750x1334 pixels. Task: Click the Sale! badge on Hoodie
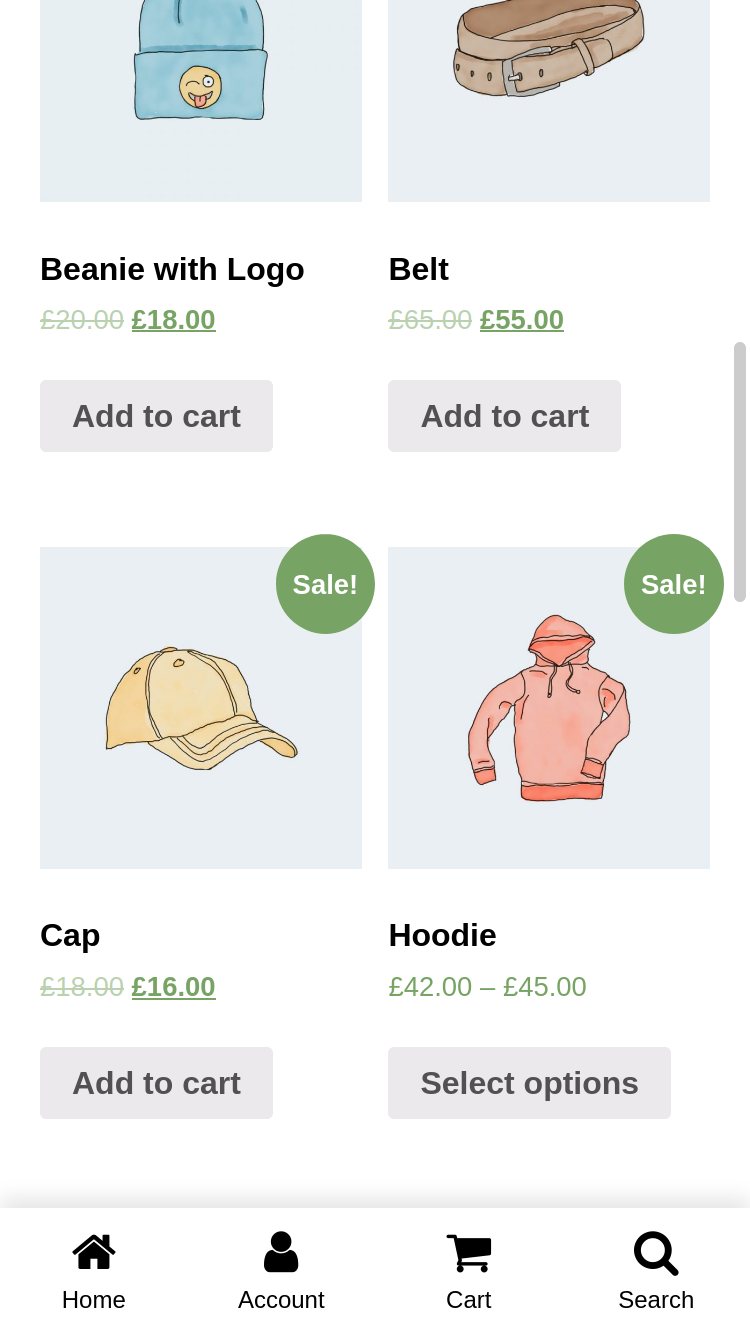point(673,584)
